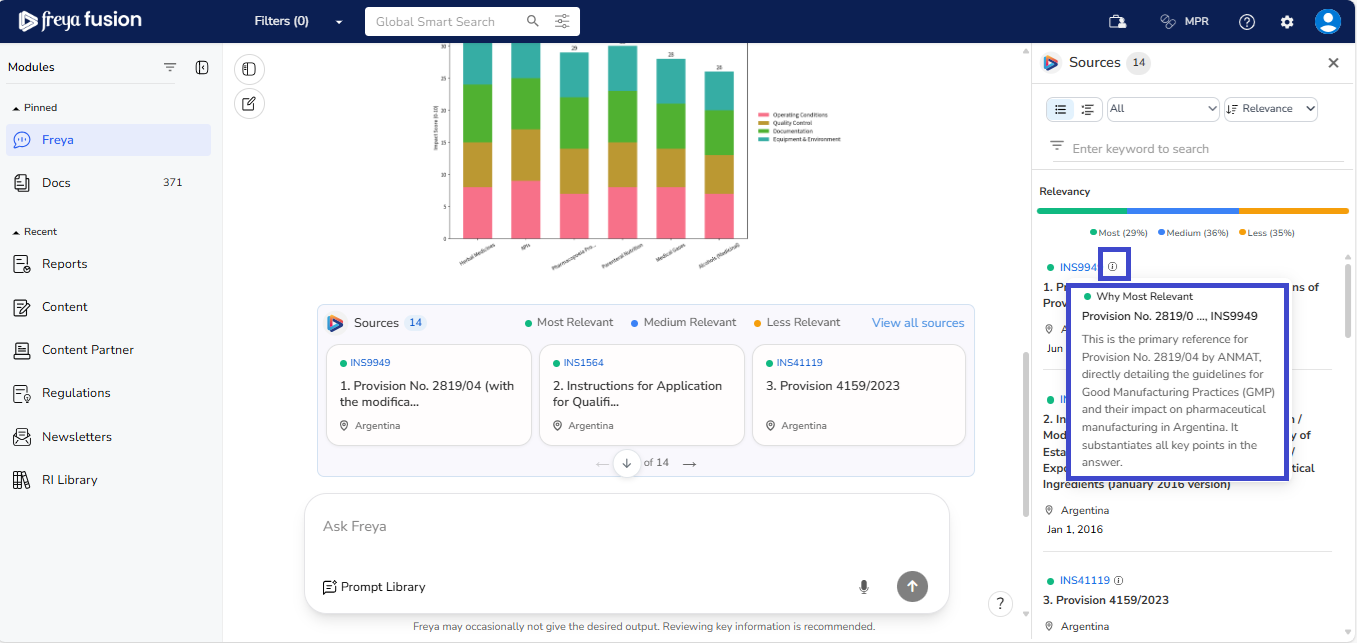Click the advanced search filter sliders icon

pyautogui.click(x=562, y=21)
